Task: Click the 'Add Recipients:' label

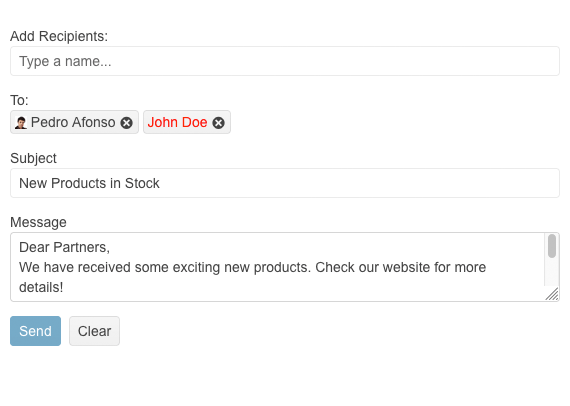Action: [59, 36]
